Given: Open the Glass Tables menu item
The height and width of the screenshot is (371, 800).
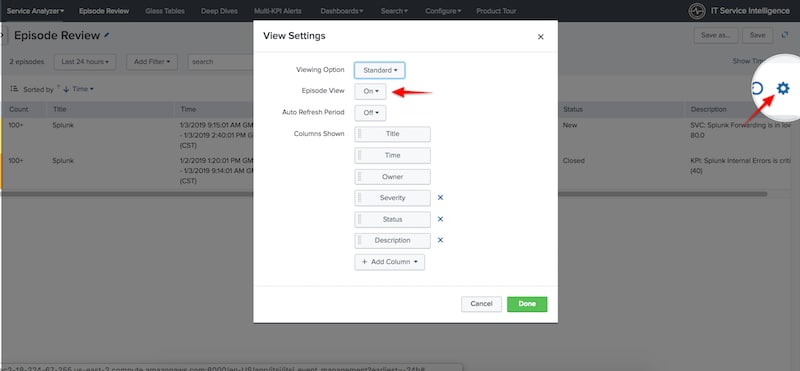Looking at the screenshot, I should (x=165, y=11).
